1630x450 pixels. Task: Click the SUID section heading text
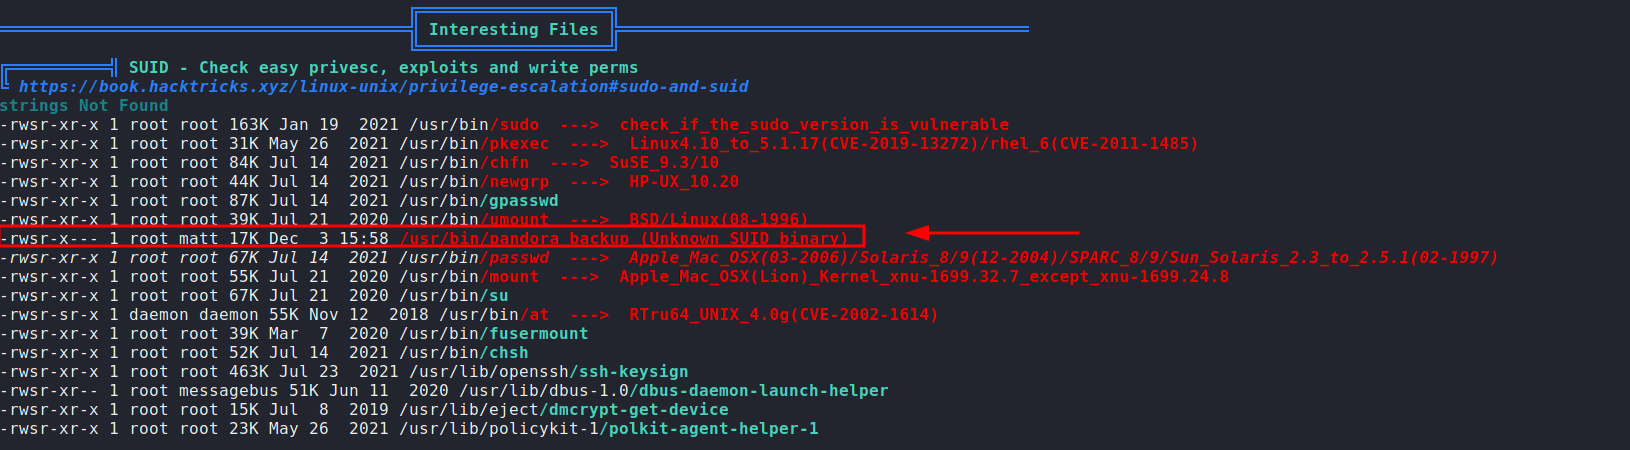coord(383,68)
